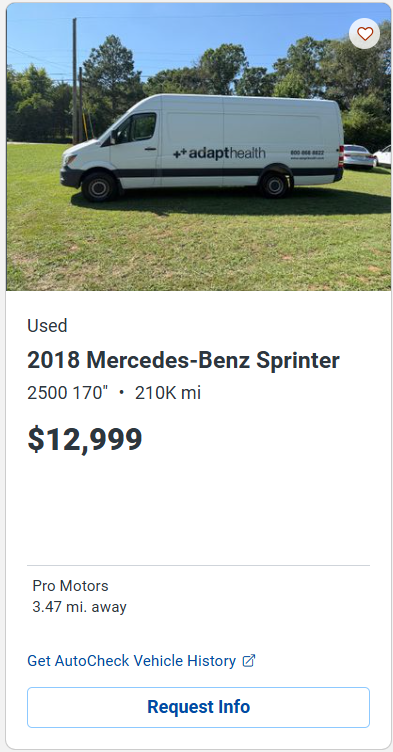Click the 3.47 mi. away distance
Screen dimensions: 393x752
79,607
